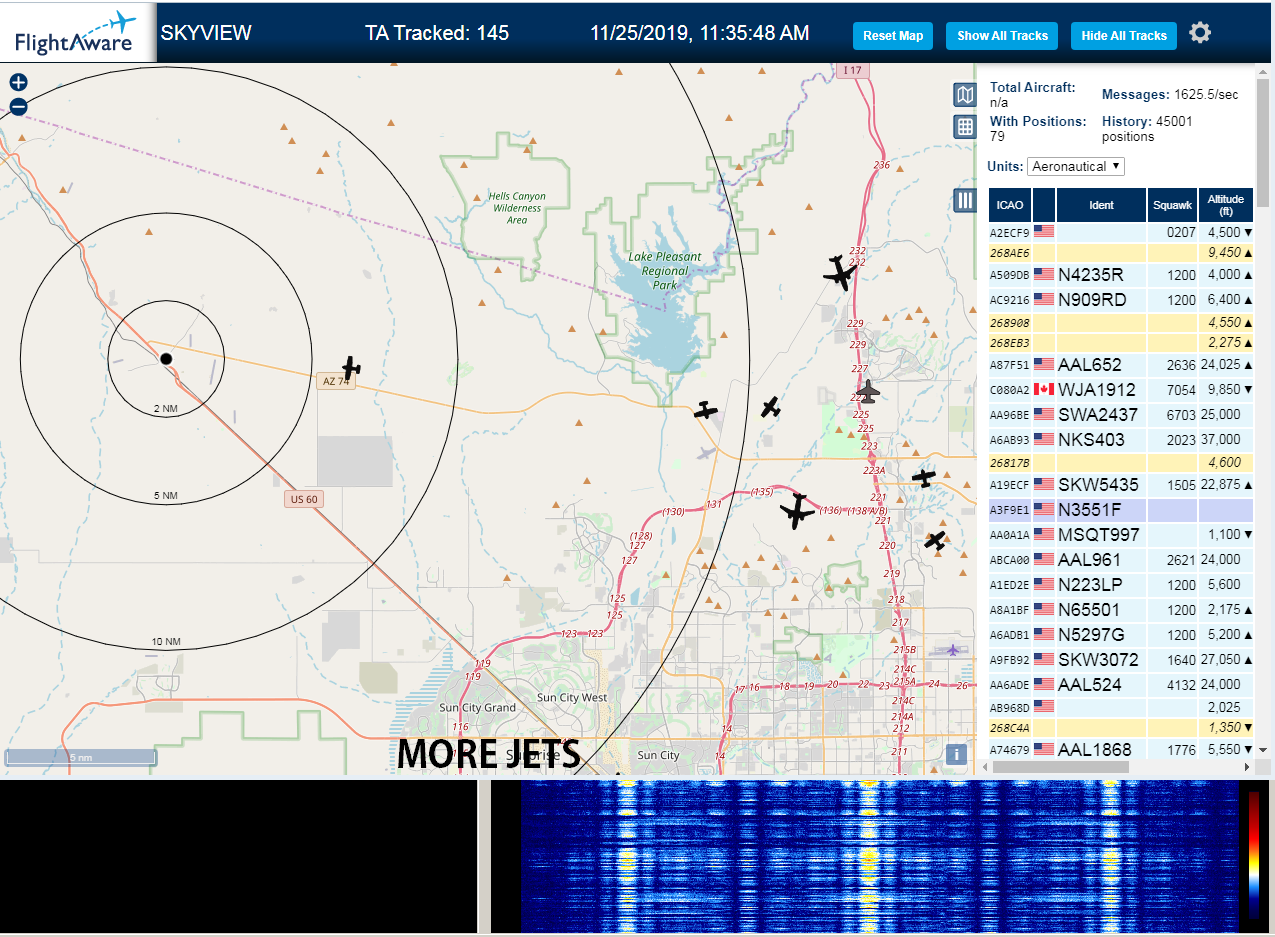The height and width of the screenshot is (937, 1275).
Task: Select aircraft row AAL1868
Action: tap(1121, 750)
